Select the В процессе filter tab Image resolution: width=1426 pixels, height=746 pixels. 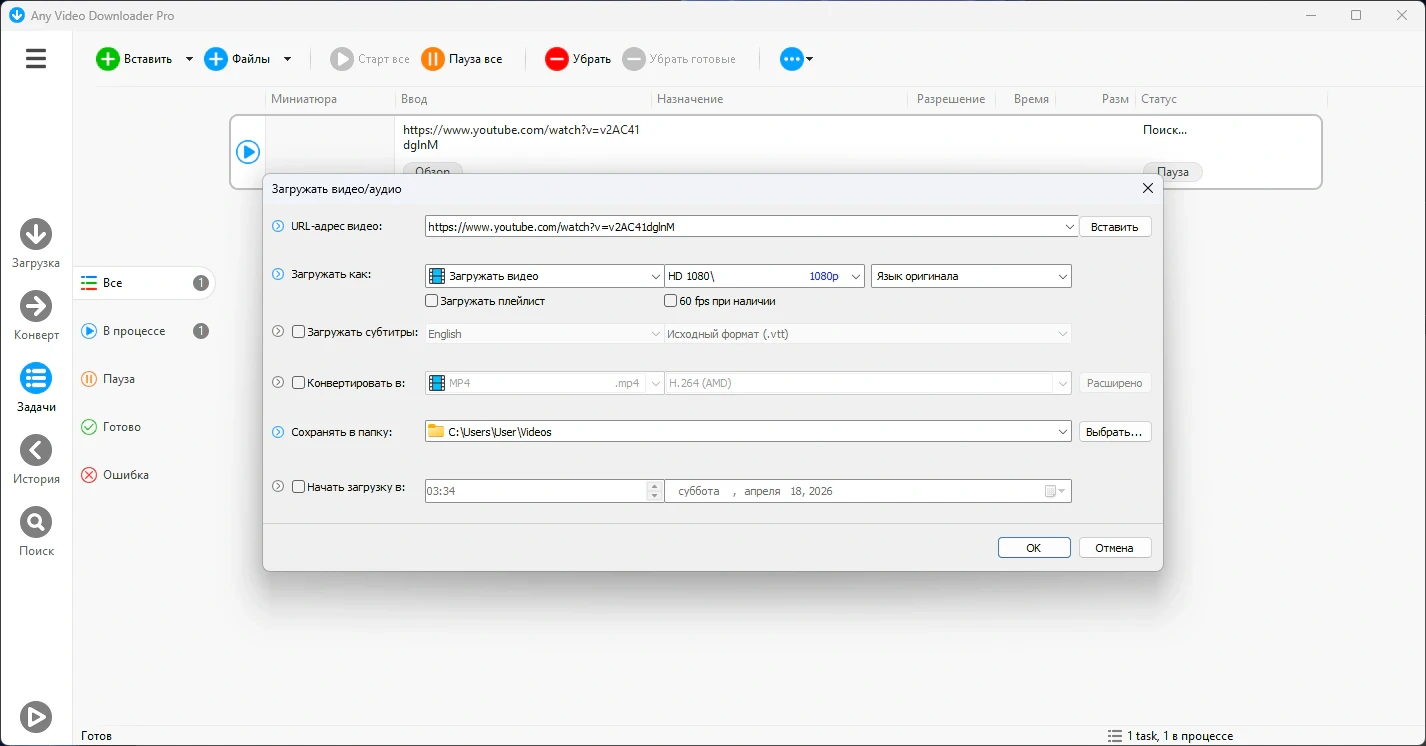click(x=145, y=331)
